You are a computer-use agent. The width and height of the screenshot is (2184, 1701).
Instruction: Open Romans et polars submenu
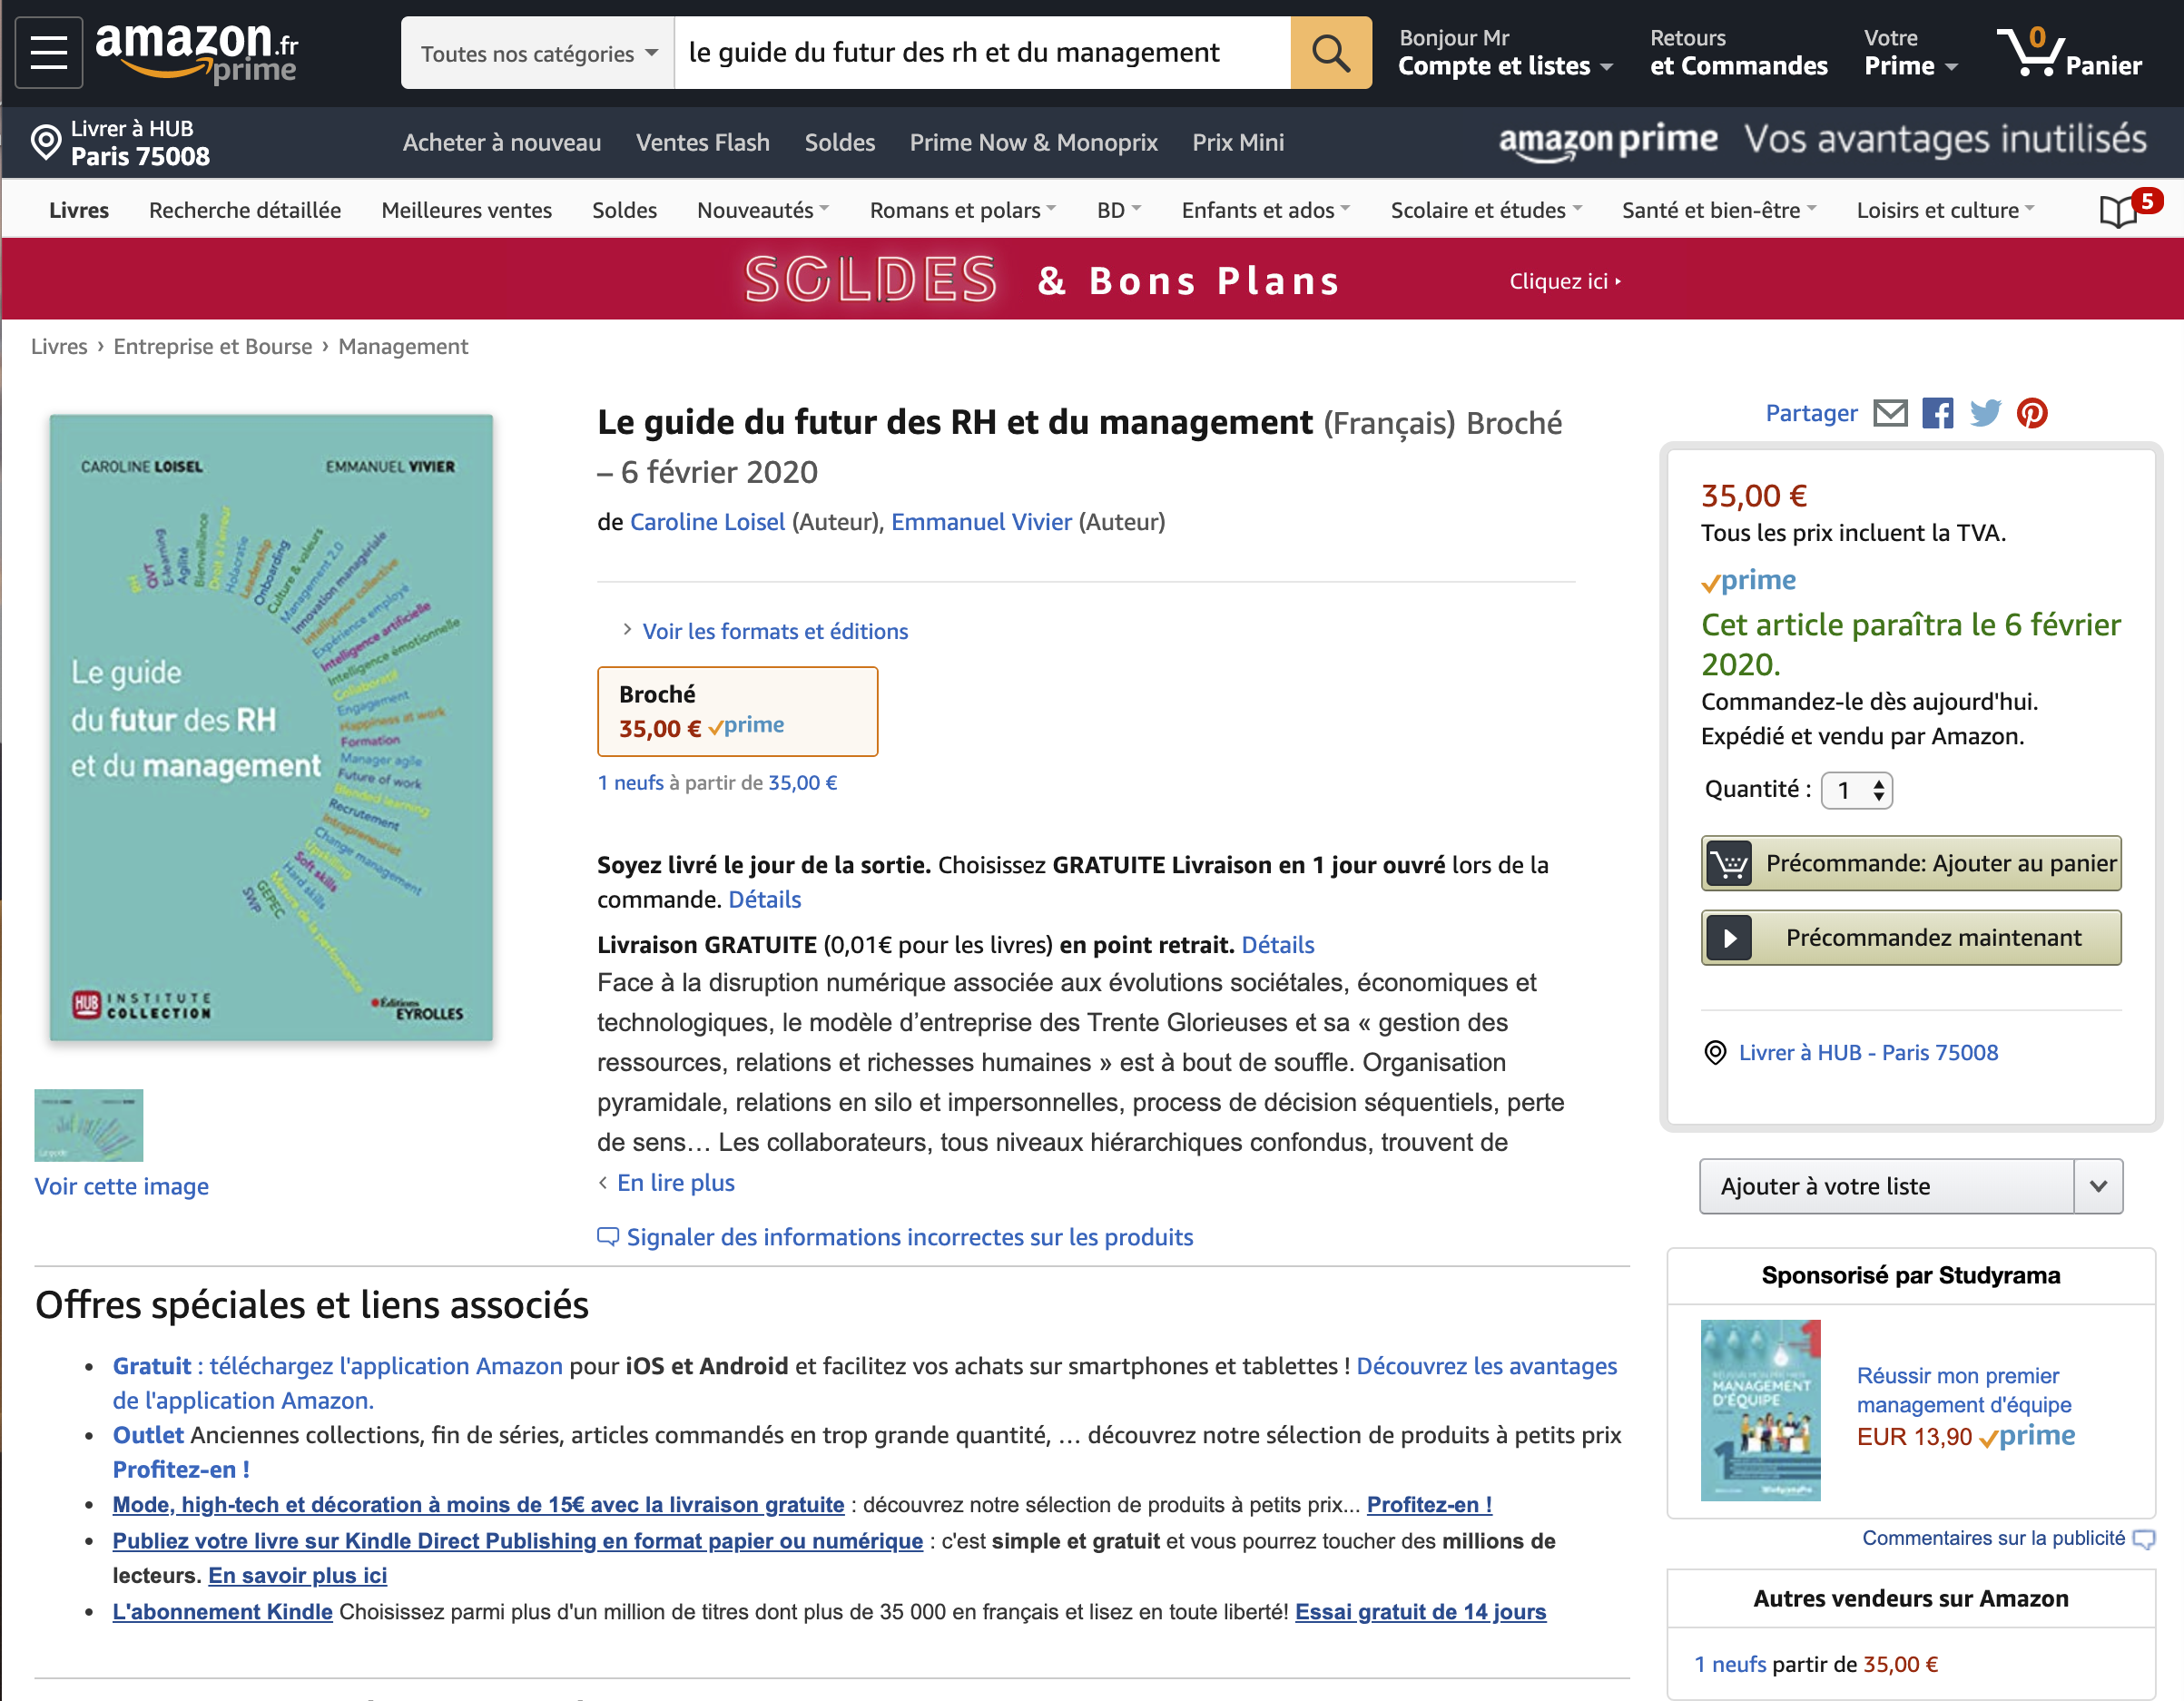[963, 210]
